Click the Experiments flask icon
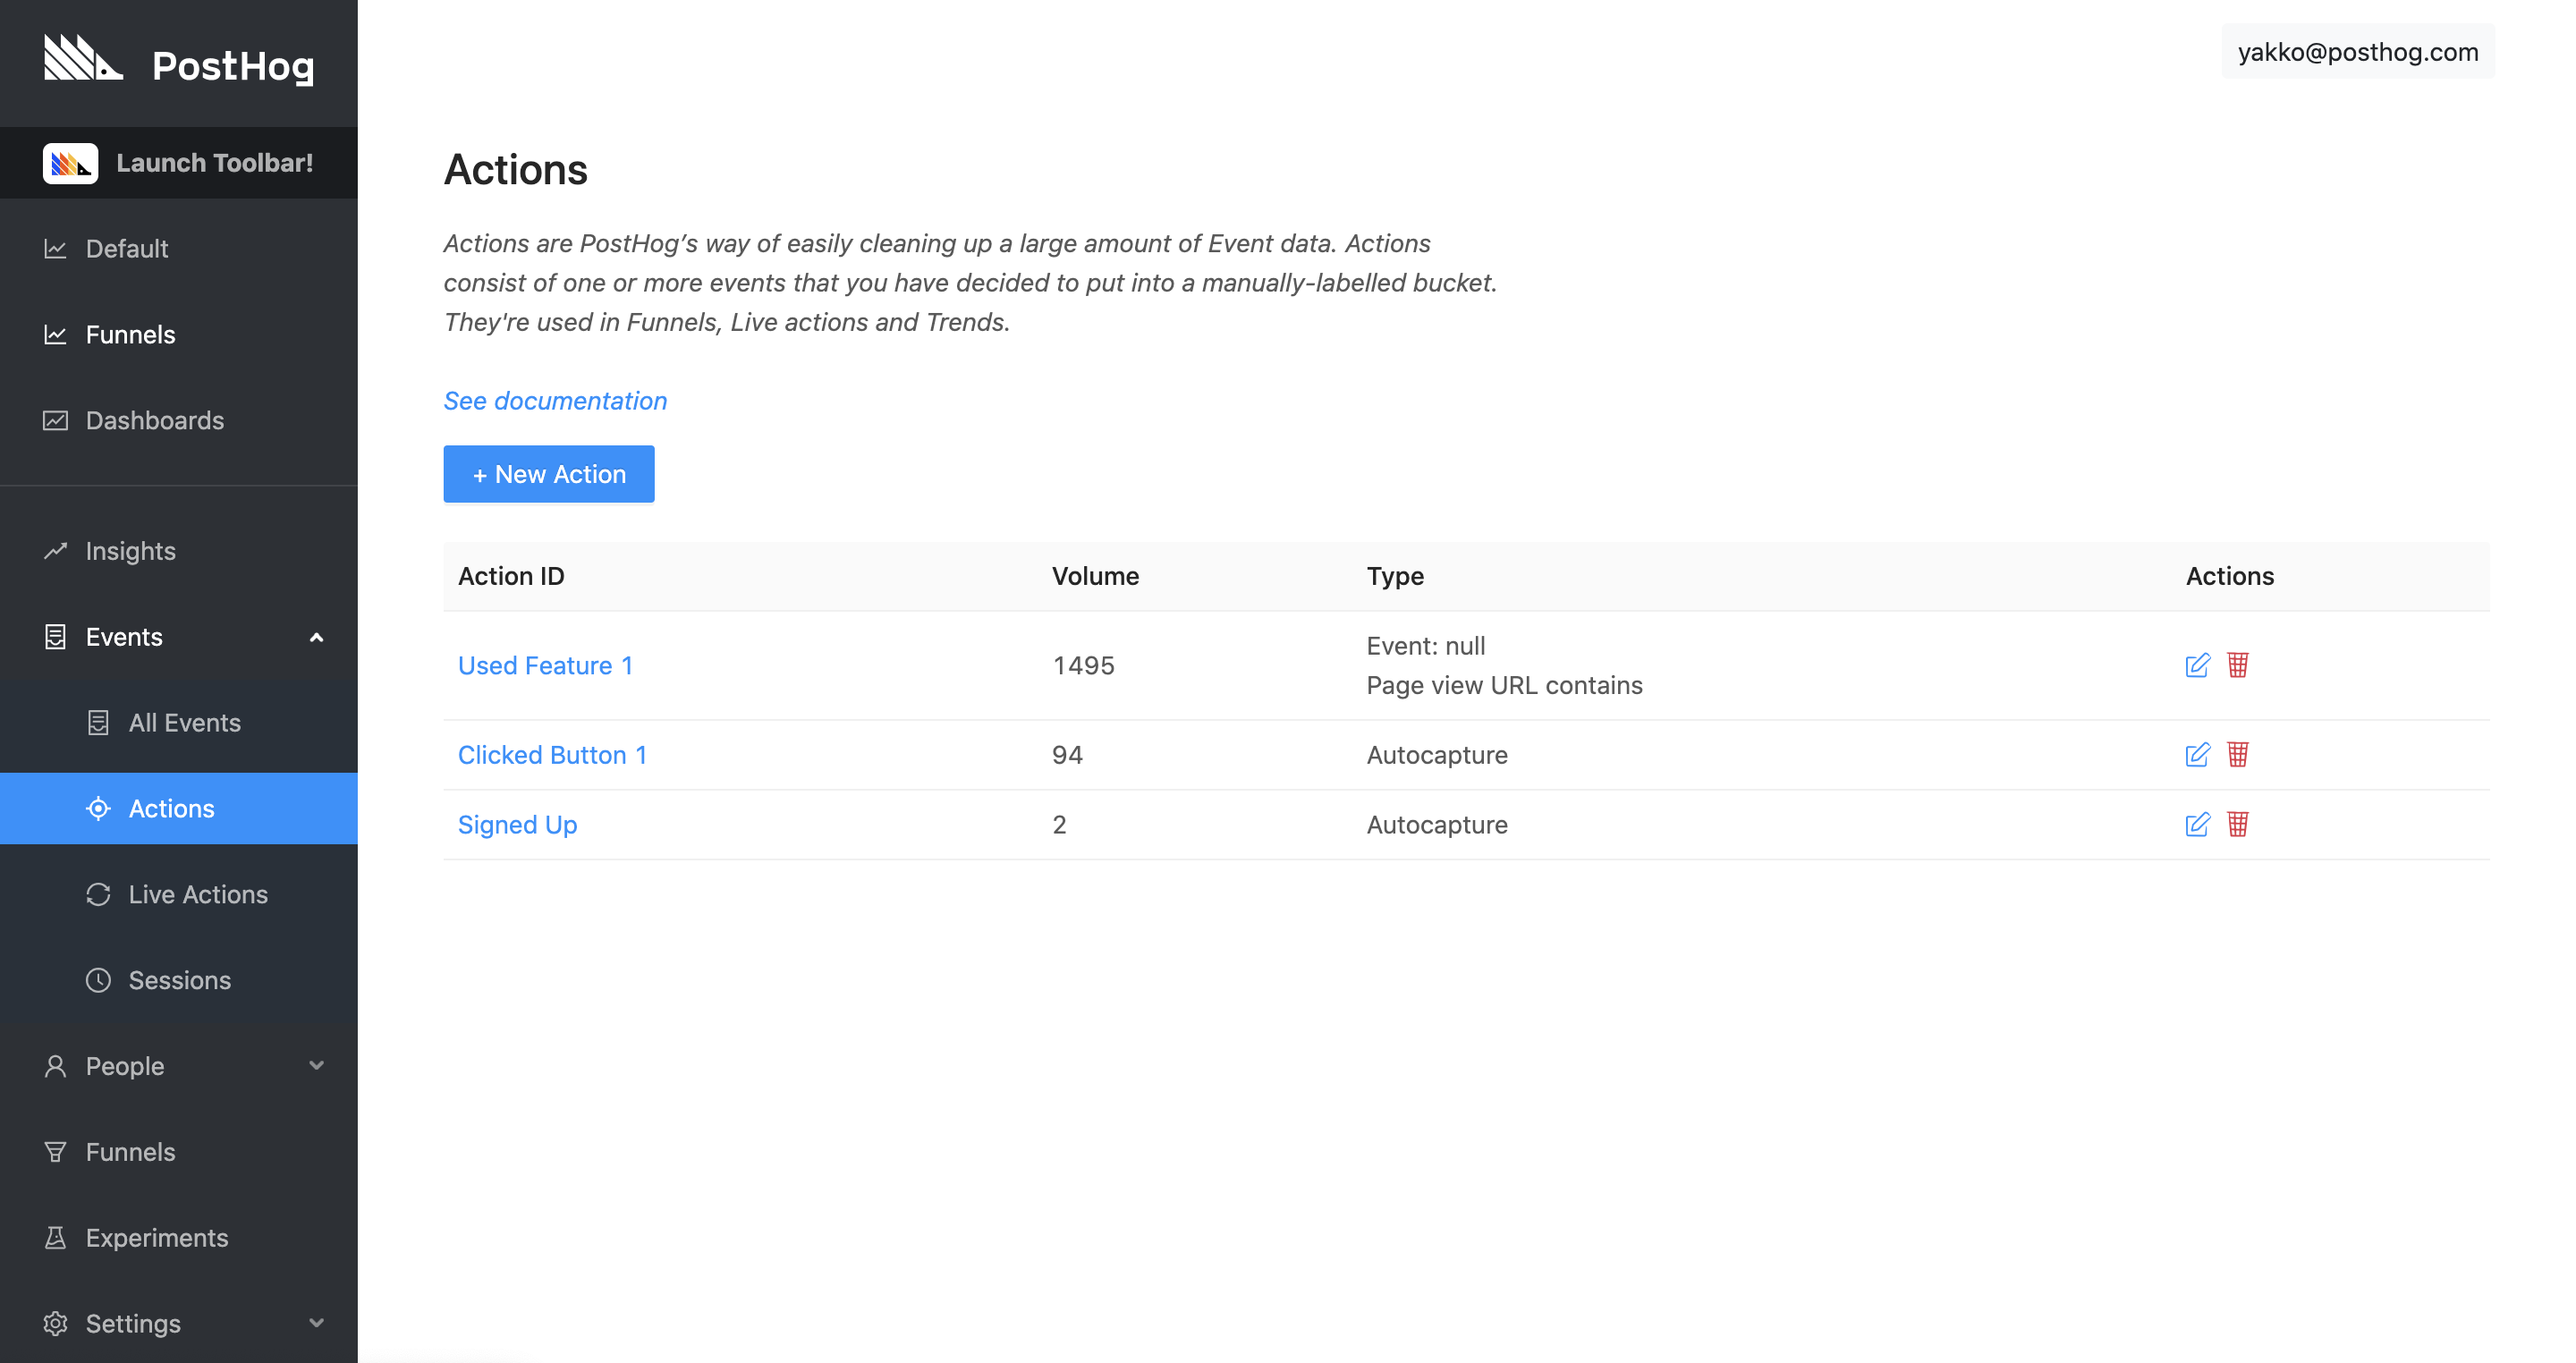The image size is (2576, 1363). click(55, 1238)
